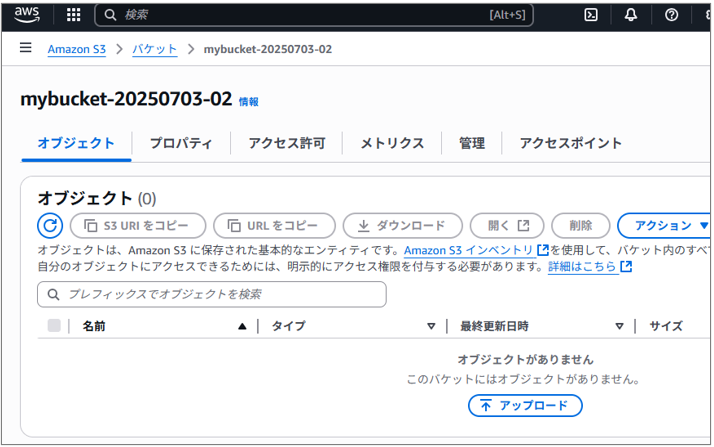Click the mybucket-20250703-02 breadcrumb text
This screenshot has height=447, width=714.
[268, 49]
